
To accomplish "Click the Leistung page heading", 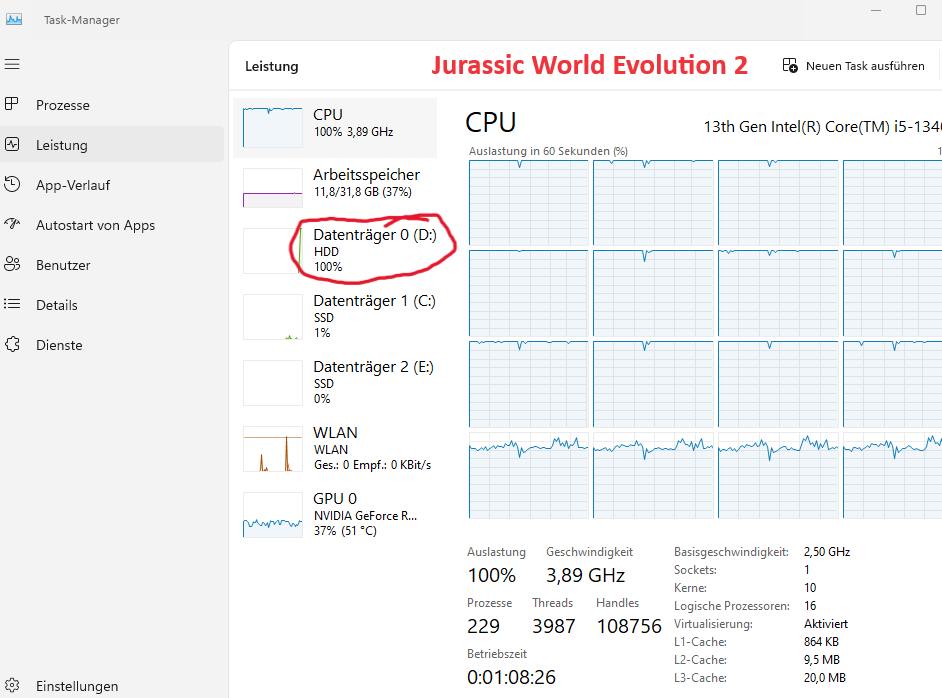I will 272,66.
